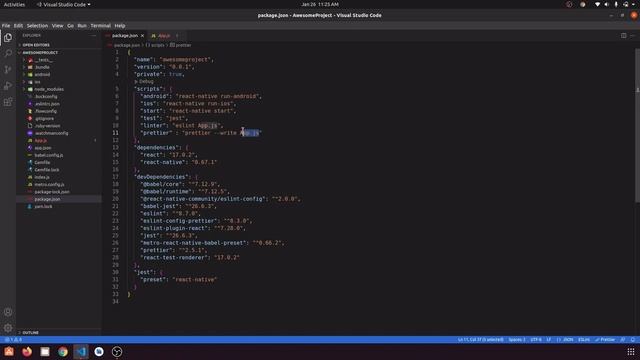Open the Help menu
Screen dimensions: 640x360
point(120,25)
